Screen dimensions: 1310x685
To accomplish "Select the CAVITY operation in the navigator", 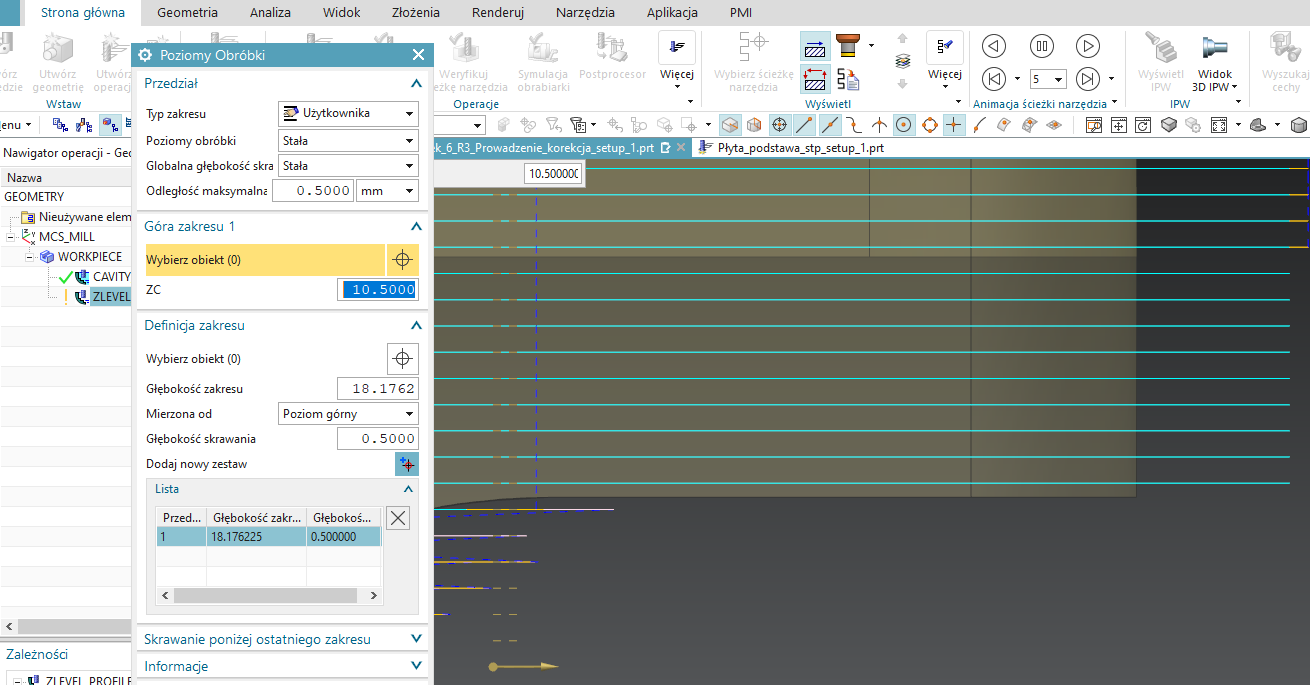I will click(110, 277).
